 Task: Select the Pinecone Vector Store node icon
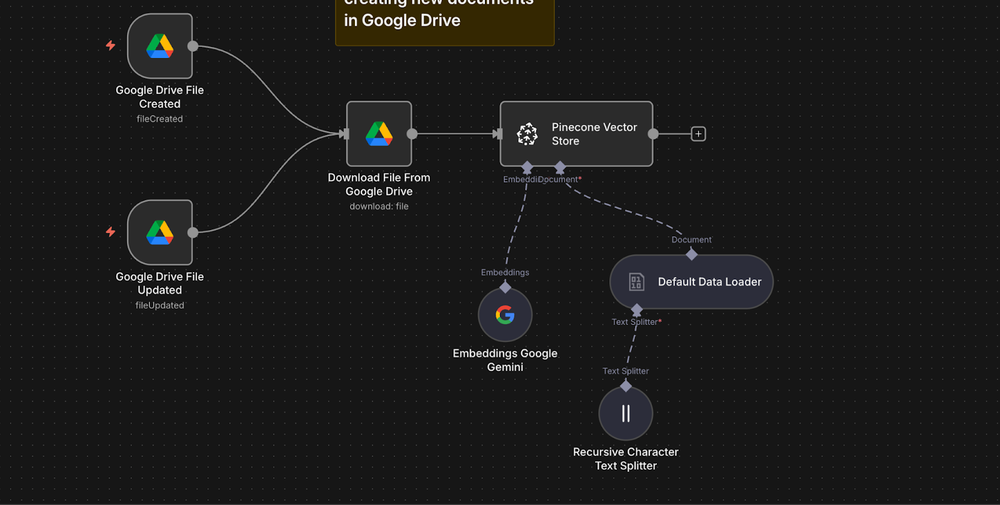click(x=527, y=134)
